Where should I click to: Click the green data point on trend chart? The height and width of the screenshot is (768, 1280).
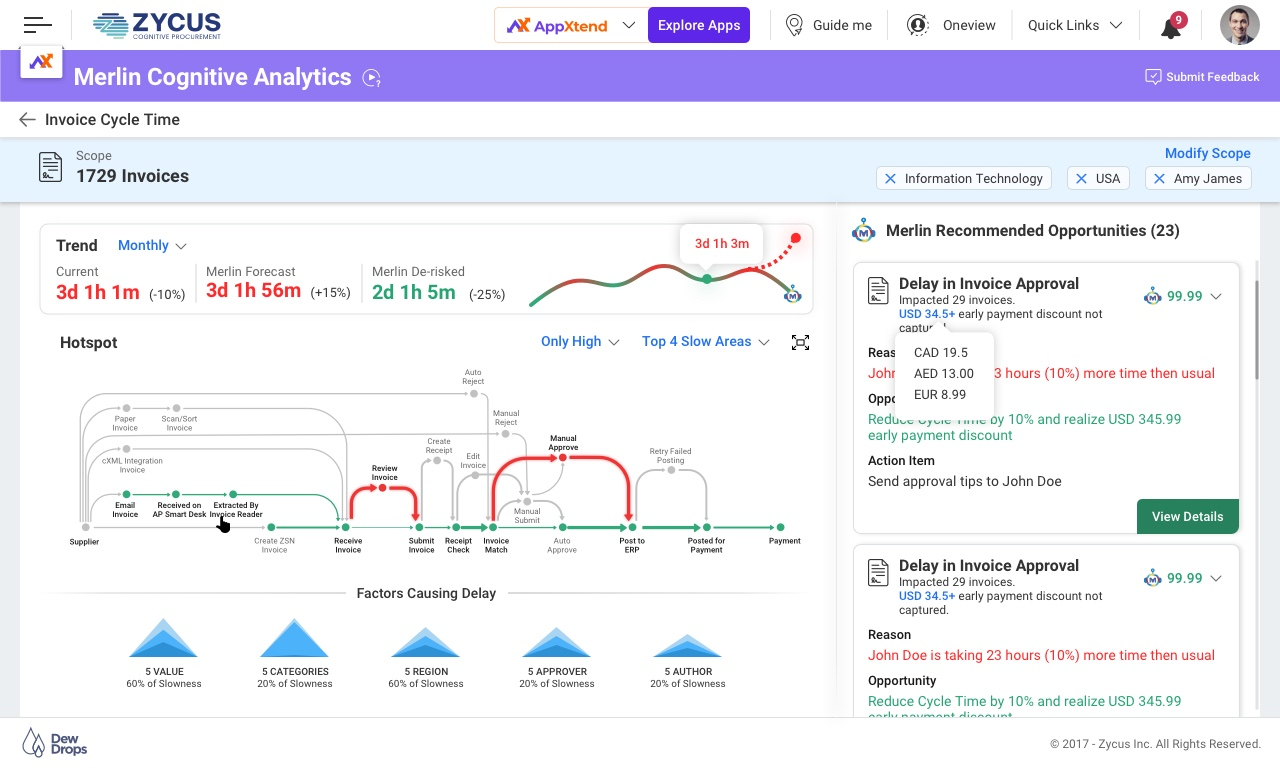[707, 278]
